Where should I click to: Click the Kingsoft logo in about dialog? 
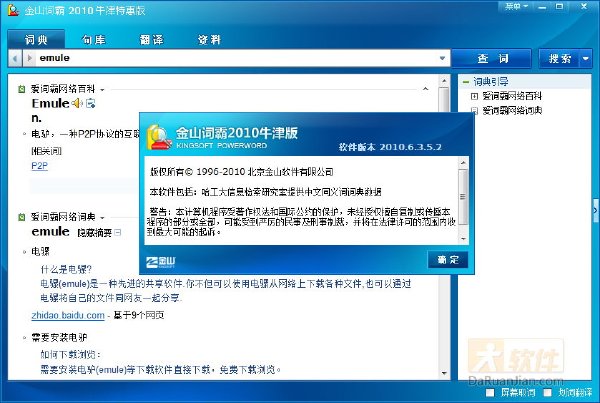coord(161,261)
